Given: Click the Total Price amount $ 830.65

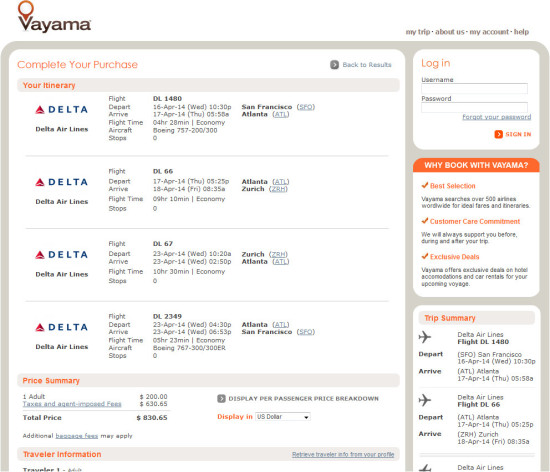Looking at the screenshot, I should click(152, 418).
